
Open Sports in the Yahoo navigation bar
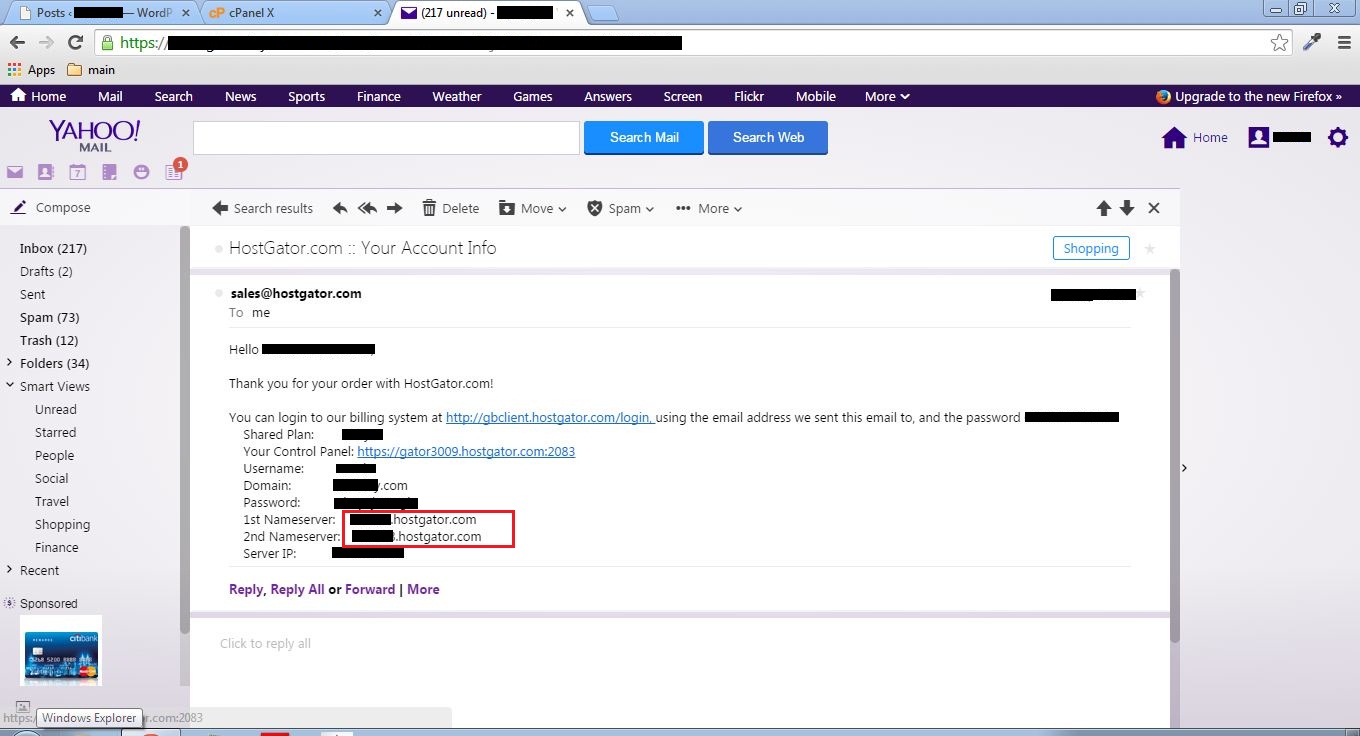pos(306,96)
